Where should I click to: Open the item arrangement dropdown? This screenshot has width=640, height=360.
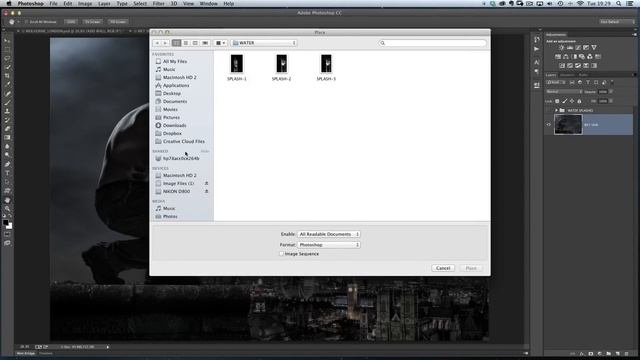click(x=221, y=43)
